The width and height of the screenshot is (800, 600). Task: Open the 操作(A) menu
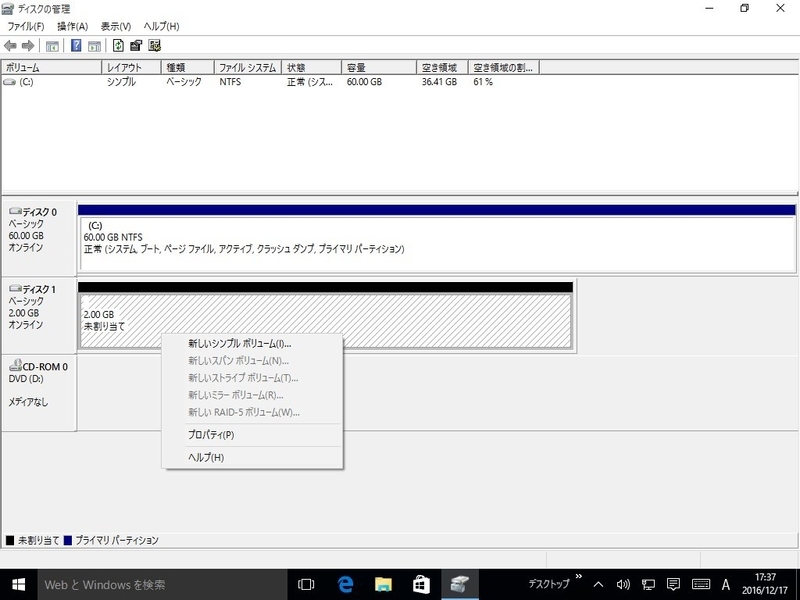click(72, 26)
